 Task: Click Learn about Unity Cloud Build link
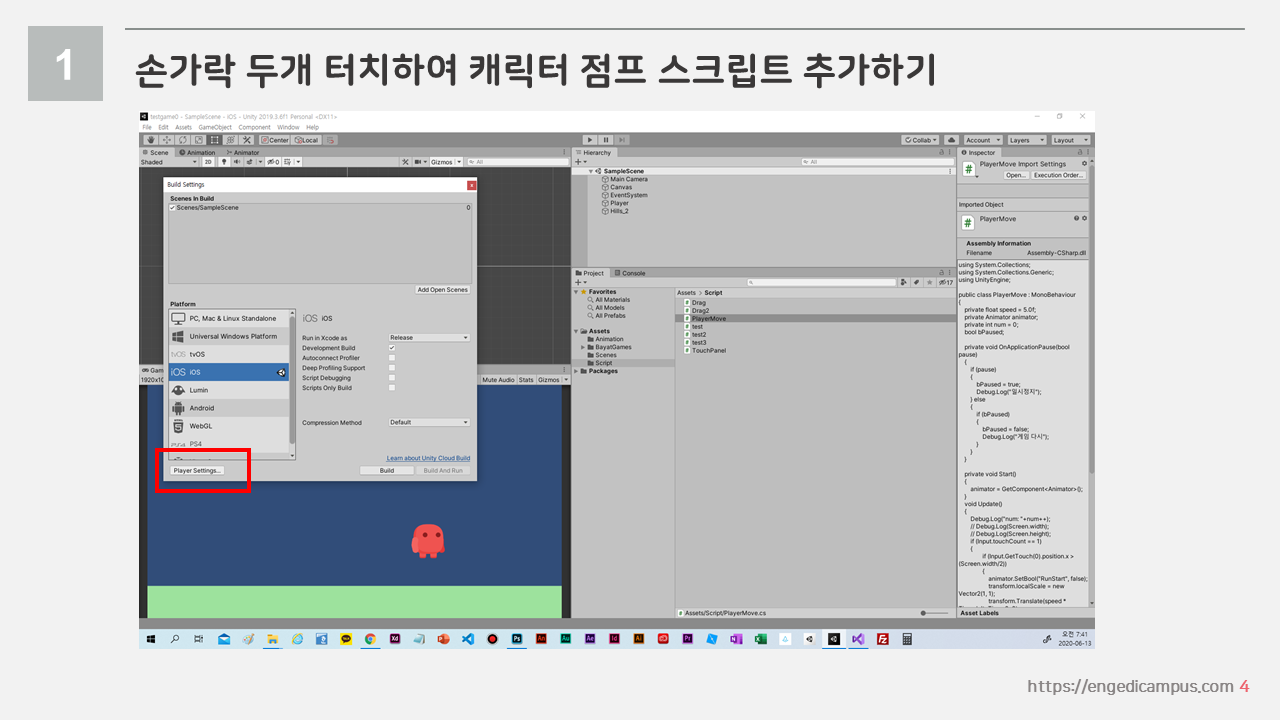coord(428,458)
